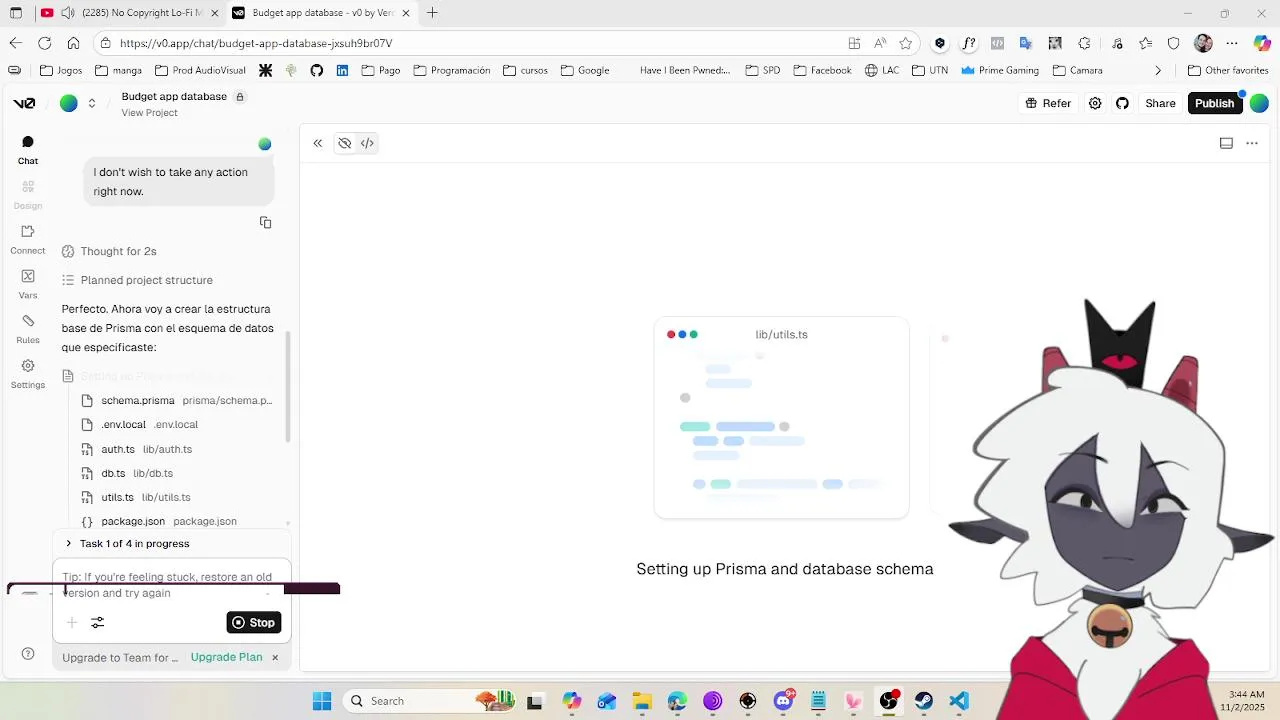Collapse the chat panel with double chevron

pyautogui.click(x=318, y=143)
